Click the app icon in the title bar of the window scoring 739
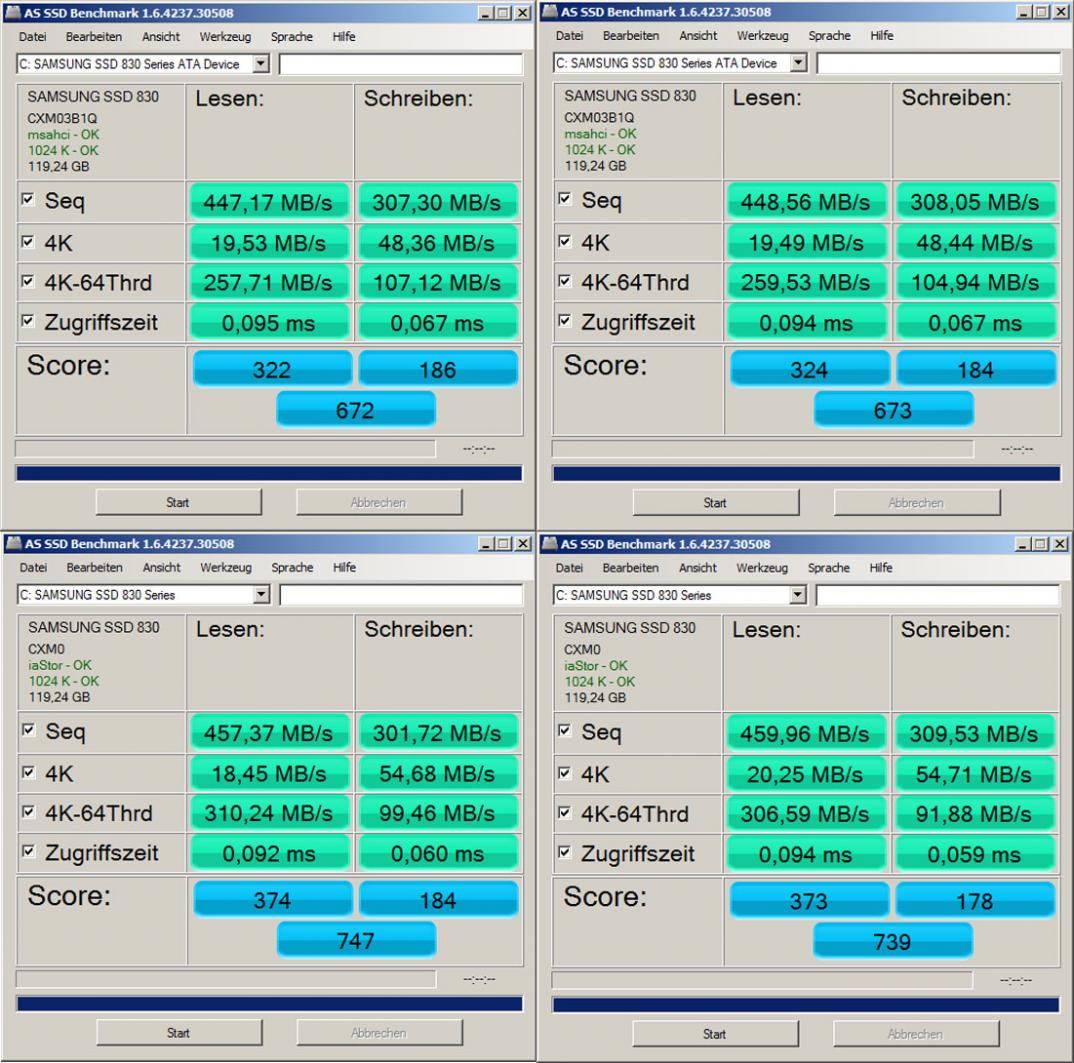The width and height of the screenshot is (1074, 1063). pyautogui.click(x=550, y=544)
